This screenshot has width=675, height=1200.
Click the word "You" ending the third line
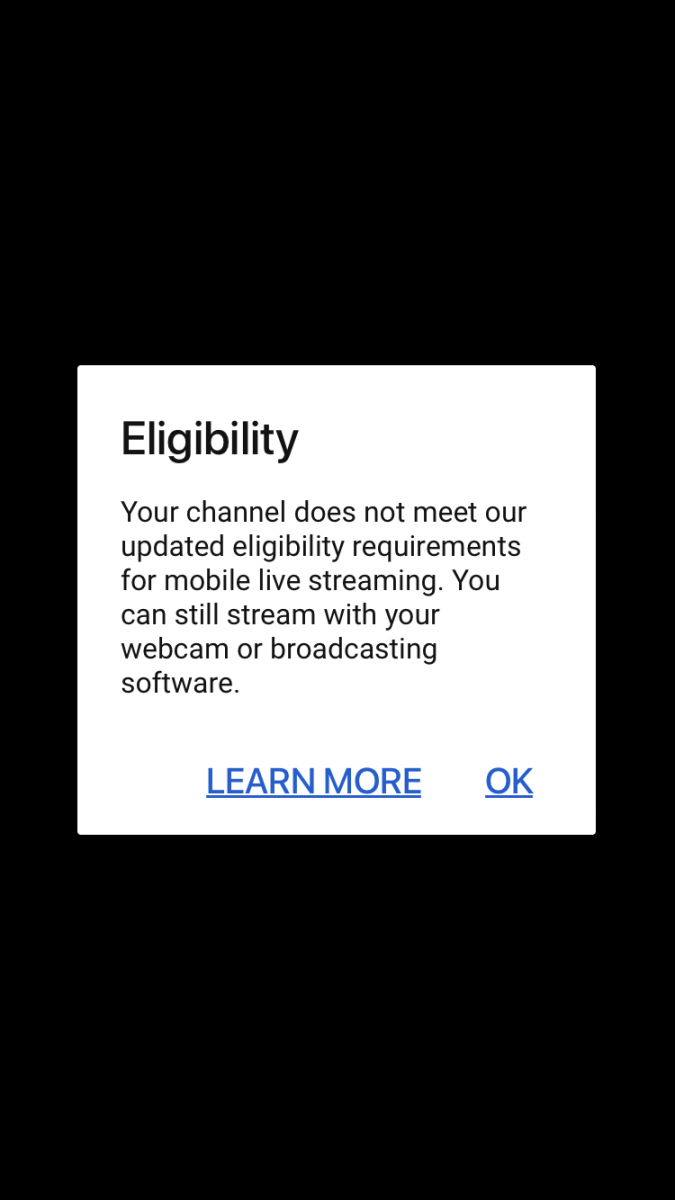476,581
